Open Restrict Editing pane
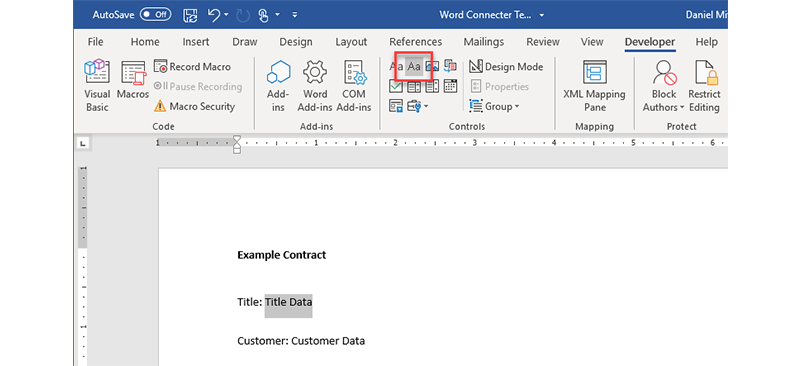This screenshot has height=366, width=800. 704,85
